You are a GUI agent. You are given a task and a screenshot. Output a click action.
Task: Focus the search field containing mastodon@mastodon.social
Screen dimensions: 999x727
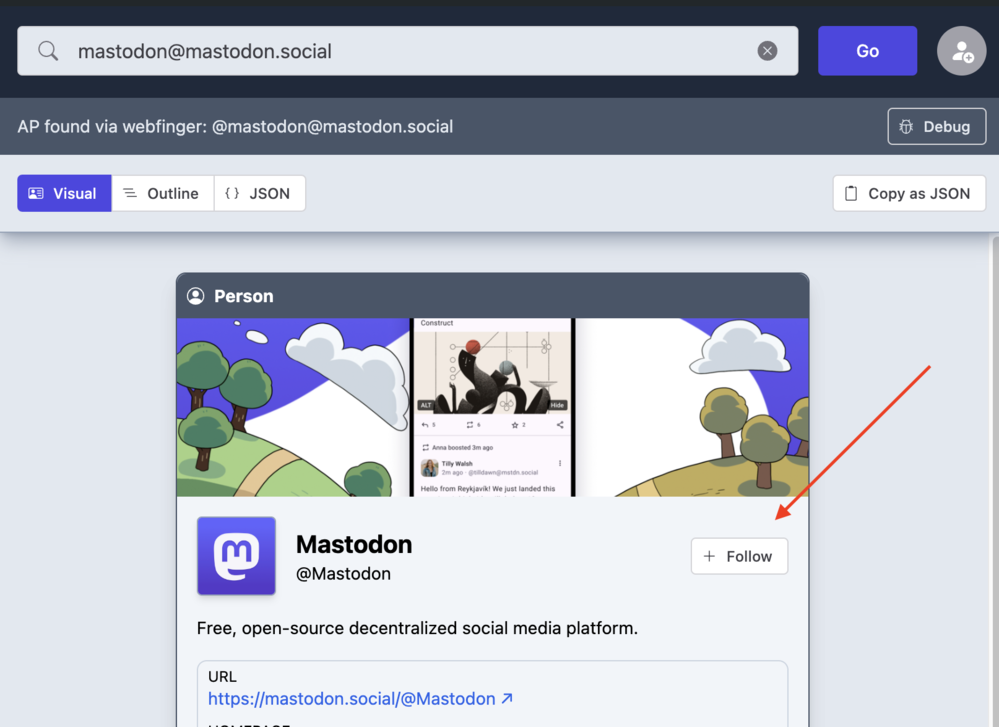[400, 51]
